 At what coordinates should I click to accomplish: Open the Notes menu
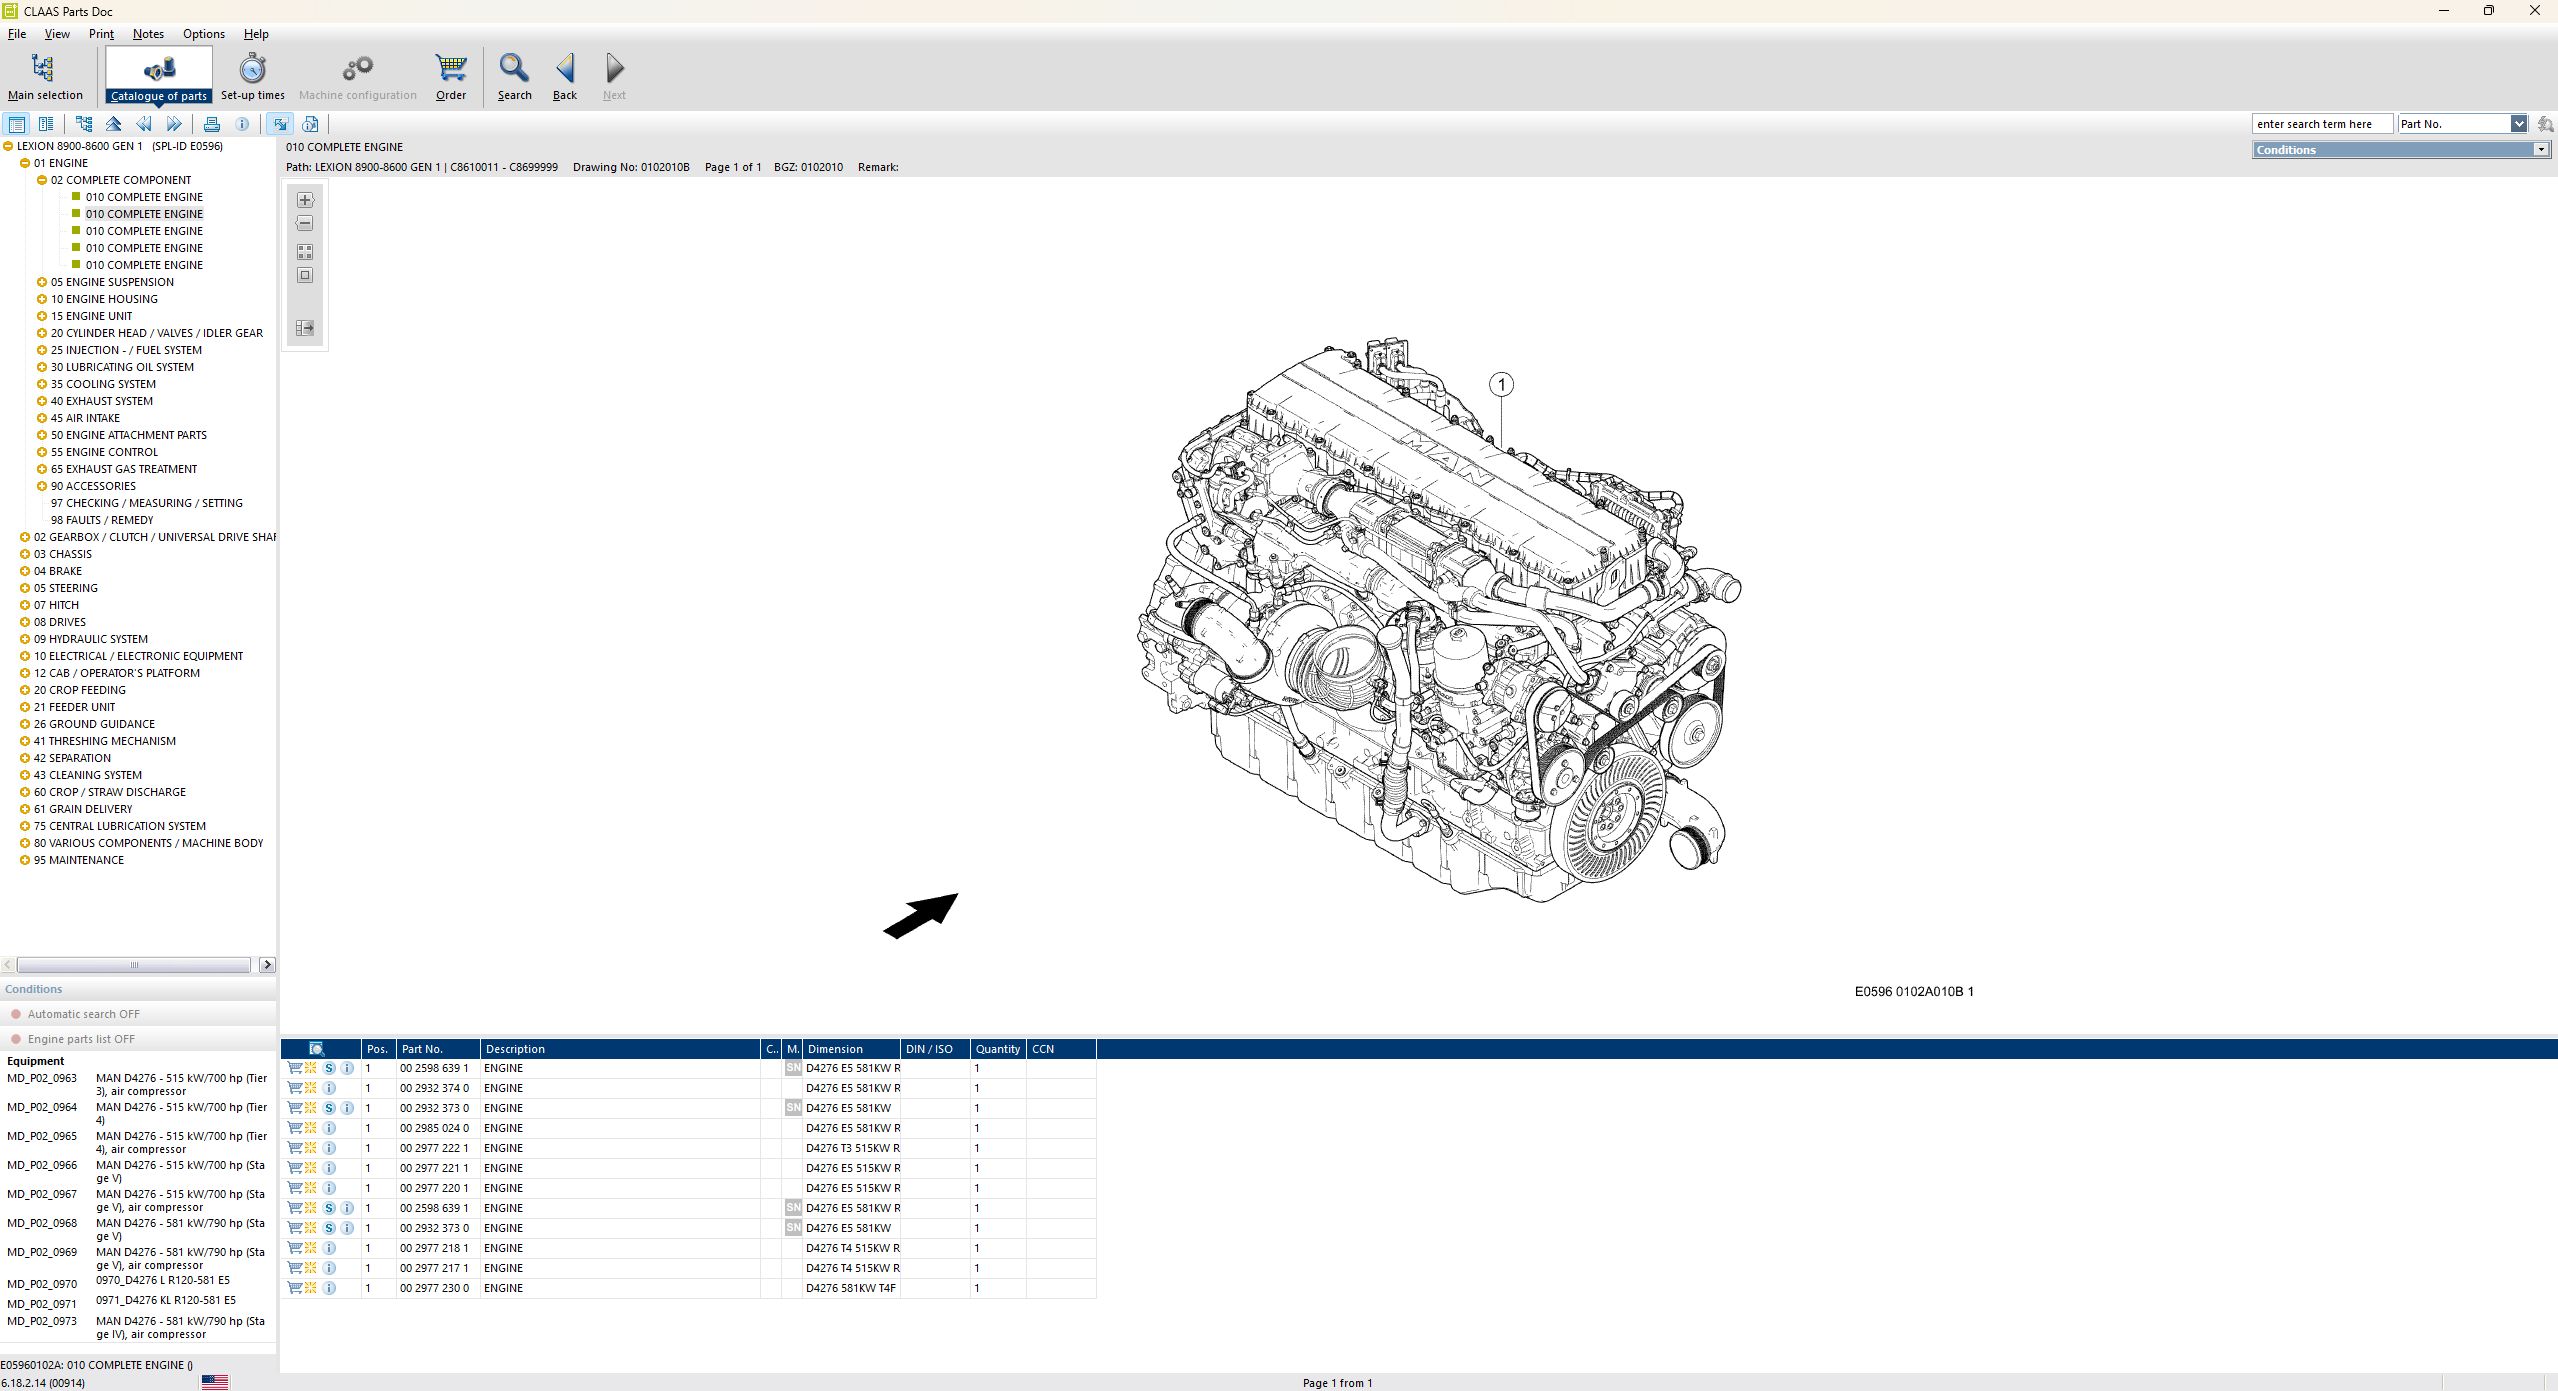tap(148, 33)
